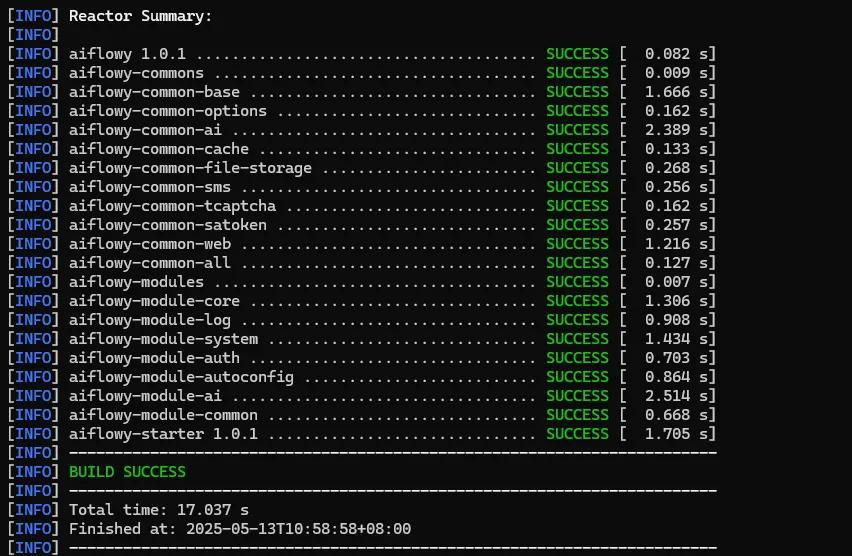Click the SUCCESS status for aiflowy-common-ai
Screen dimensions: 852x556
point(577,130)
